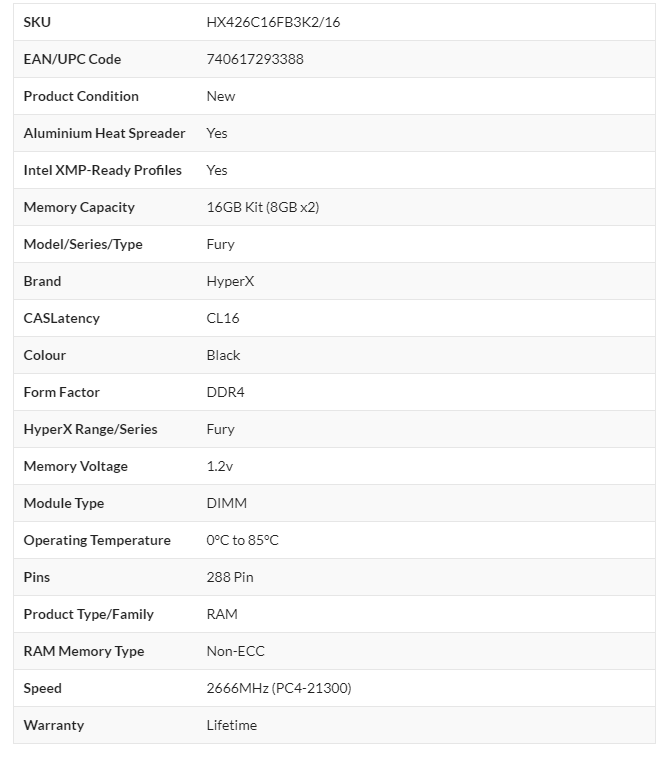
Task: Click the Lifetime warranty value
Action: tap(231, 725)
